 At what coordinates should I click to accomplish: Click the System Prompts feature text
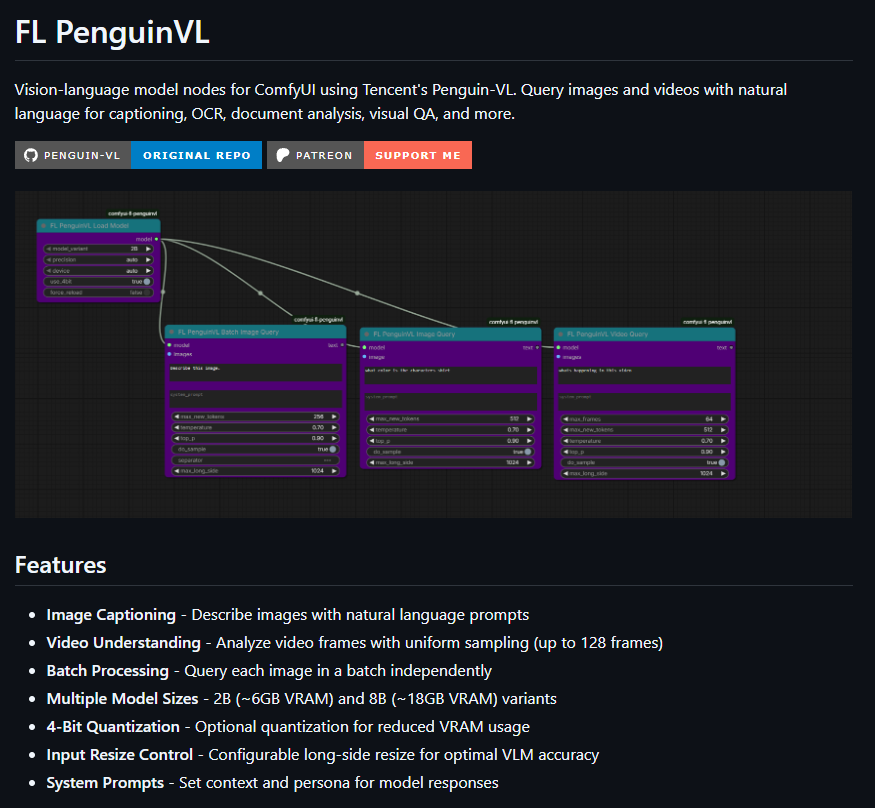[x=272, y=783]
